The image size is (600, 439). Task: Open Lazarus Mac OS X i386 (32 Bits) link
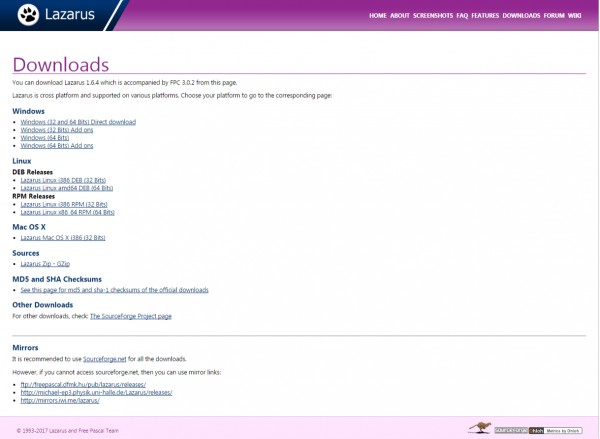63,238
